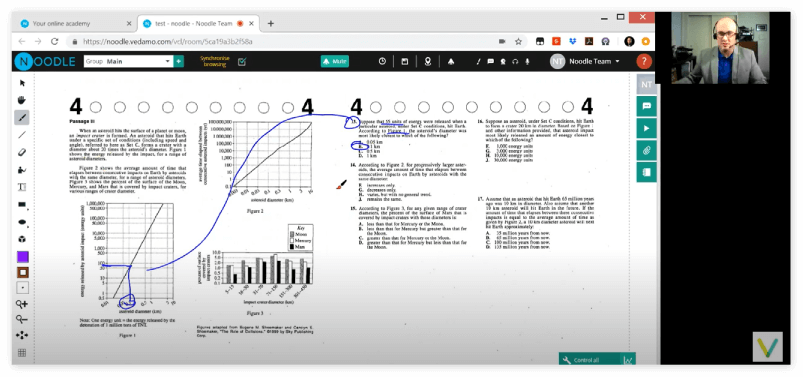
Task: Toggle the headphones audio icon
Action: tap(515, 61)
